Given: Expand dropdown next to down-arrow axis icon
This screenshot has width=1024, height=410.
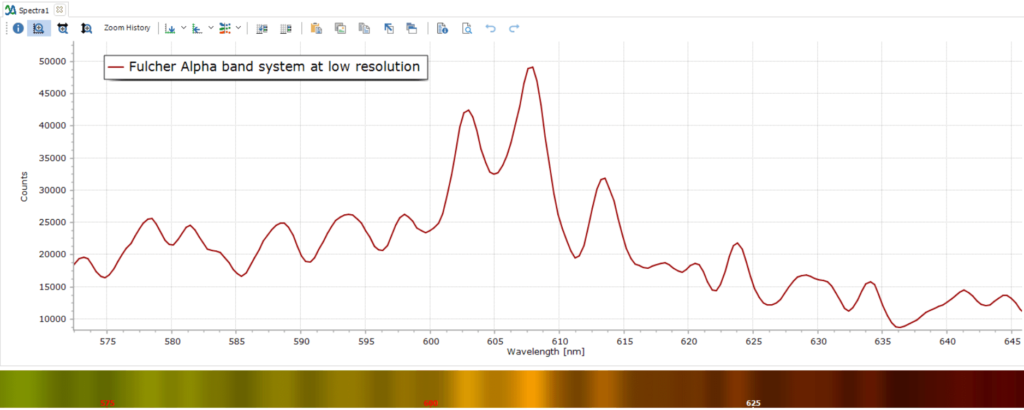Looking at the screenshot, I should pyautogui.click(x=184, y=28).
